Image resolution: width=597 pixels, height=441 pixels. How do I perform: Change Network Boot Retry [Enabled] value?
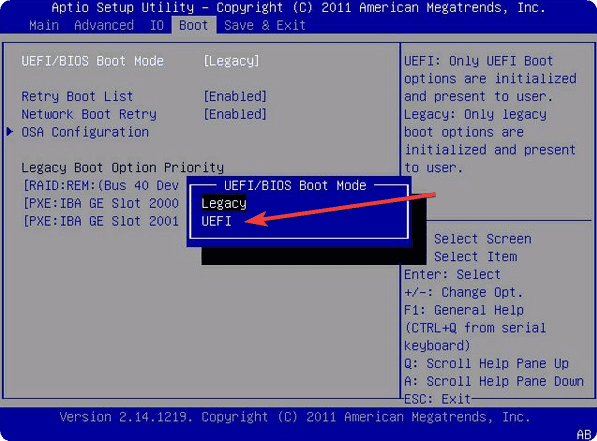point(235,114)
